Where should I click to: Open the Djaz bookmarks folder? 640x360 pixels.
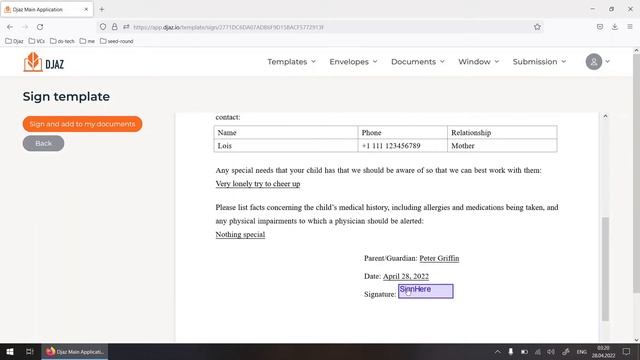pos(14,41)
